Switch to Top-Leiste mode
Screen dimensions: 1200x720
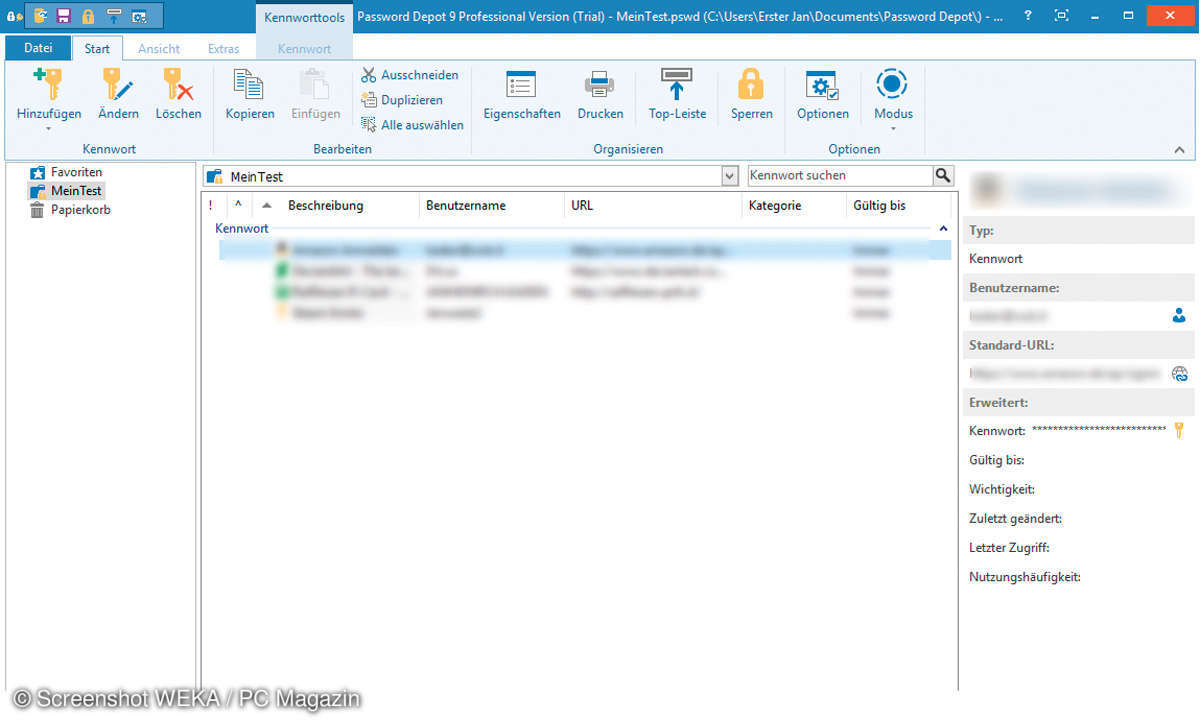tap(677, 94)
